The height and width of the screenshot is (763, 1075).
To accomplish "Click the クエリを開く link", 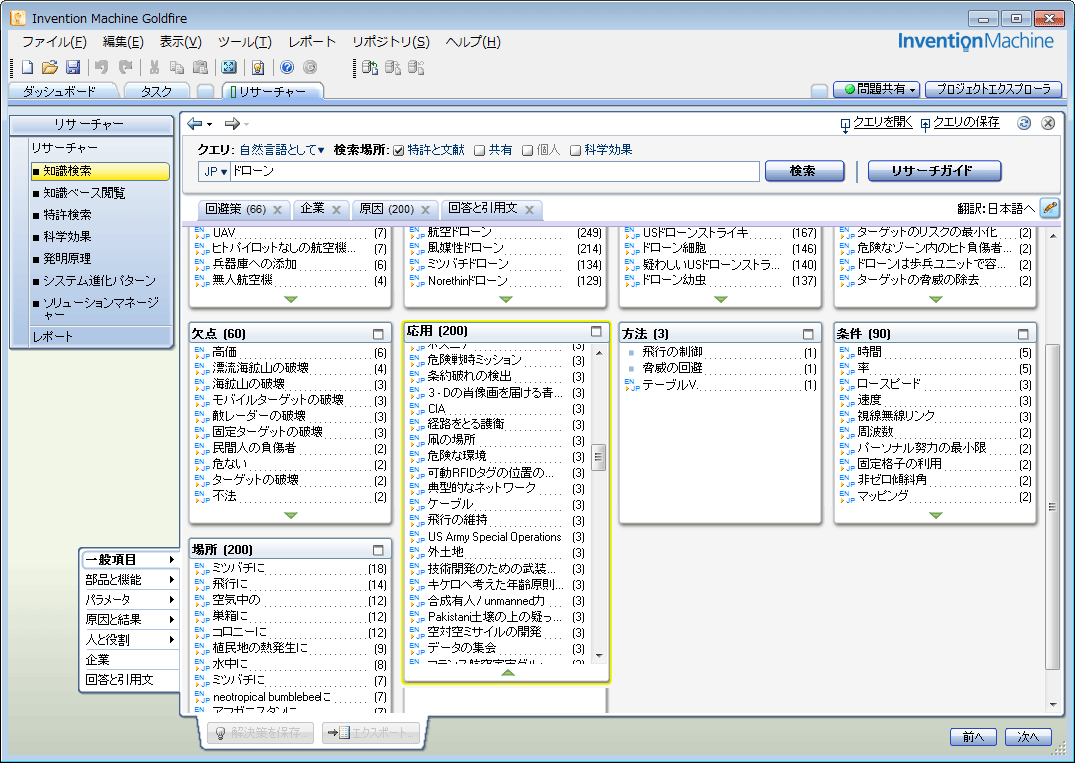I will click(882, 122).
